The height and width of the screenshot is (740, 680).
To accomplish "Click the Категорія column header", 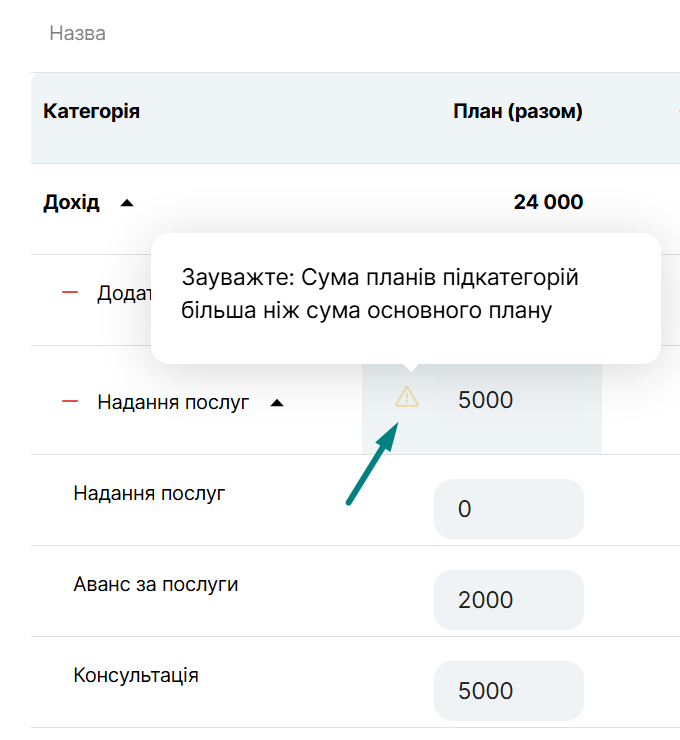I will click(x=91, y=111).
